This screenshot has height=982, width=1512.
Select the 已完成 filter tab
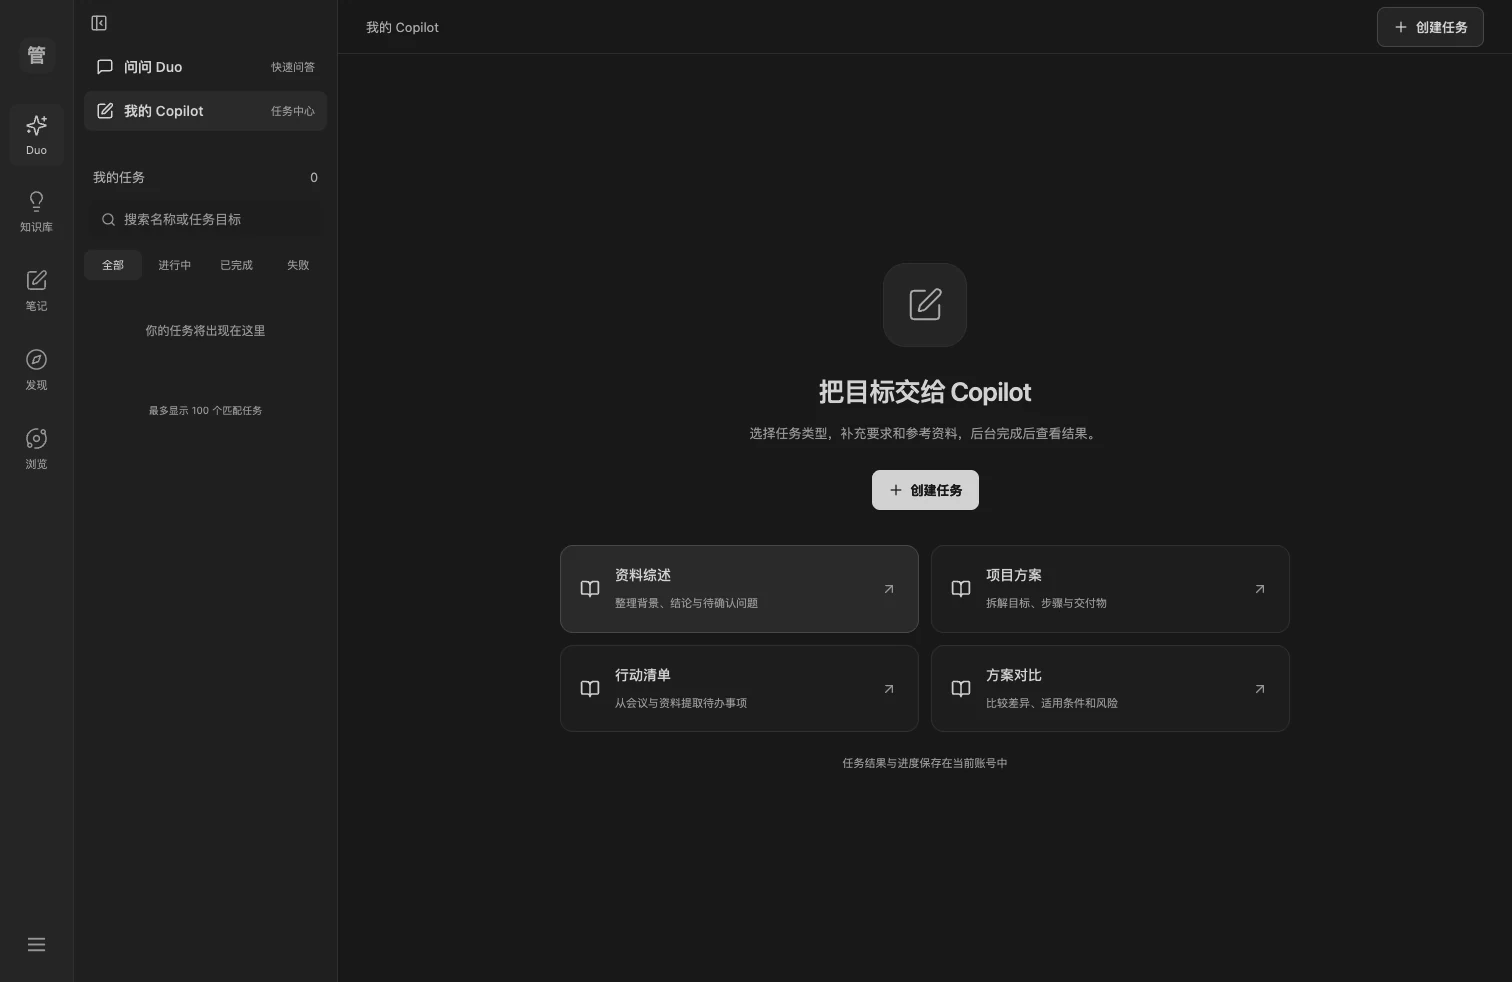coord(237,265)
